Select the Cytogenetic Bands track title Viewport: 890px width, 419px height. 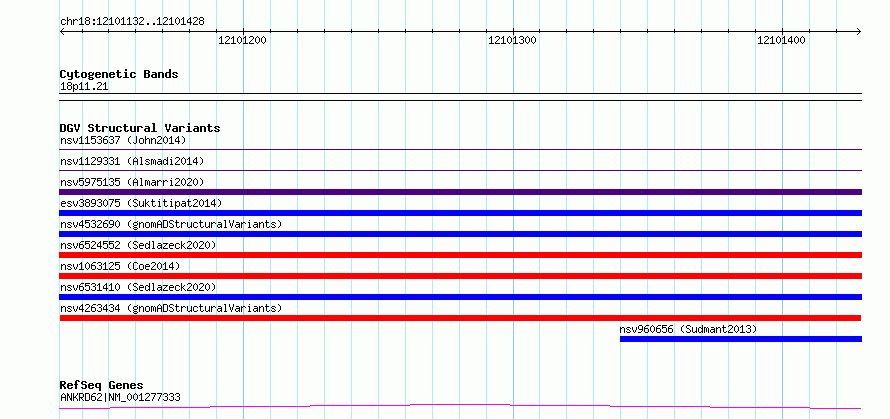pyautogui.click(x=119, y=74)
